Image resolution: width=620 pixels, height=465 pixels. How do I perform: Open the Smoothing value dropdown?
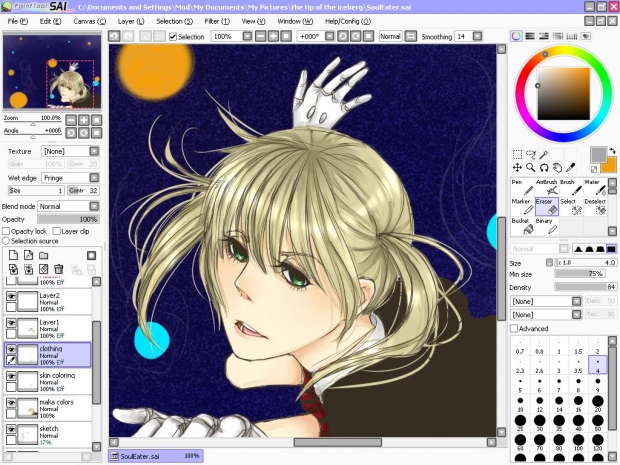(x=478, y=36)
